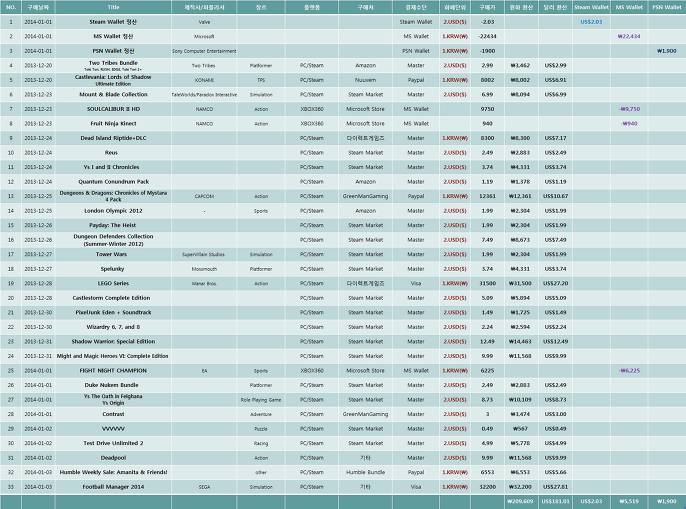Click 'PSN Wallet 정산' title cell

[x=113, y=51]
